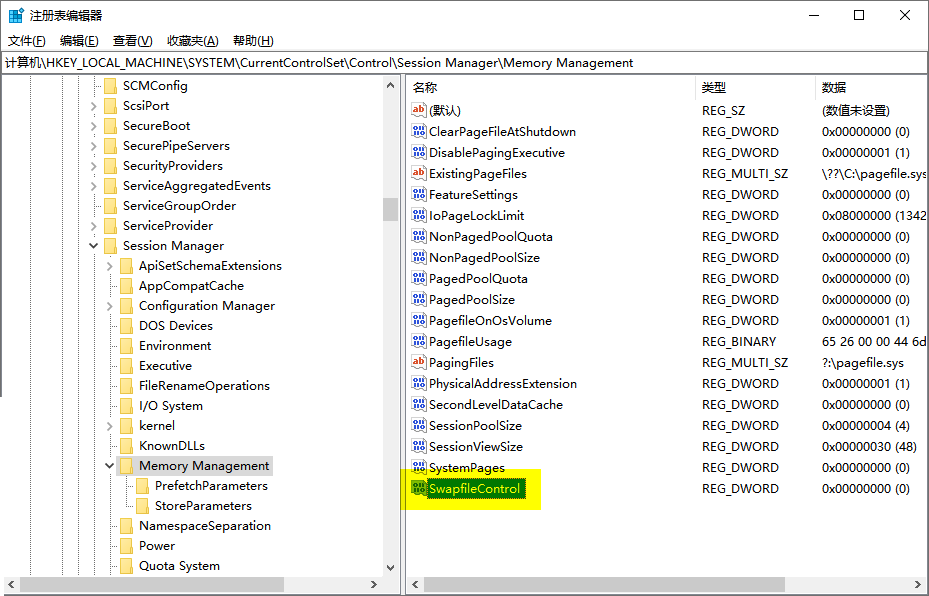This screenshot has height=596, width=929.
Task: Expand the kernel tree node
Action: [x=109, y=425]
